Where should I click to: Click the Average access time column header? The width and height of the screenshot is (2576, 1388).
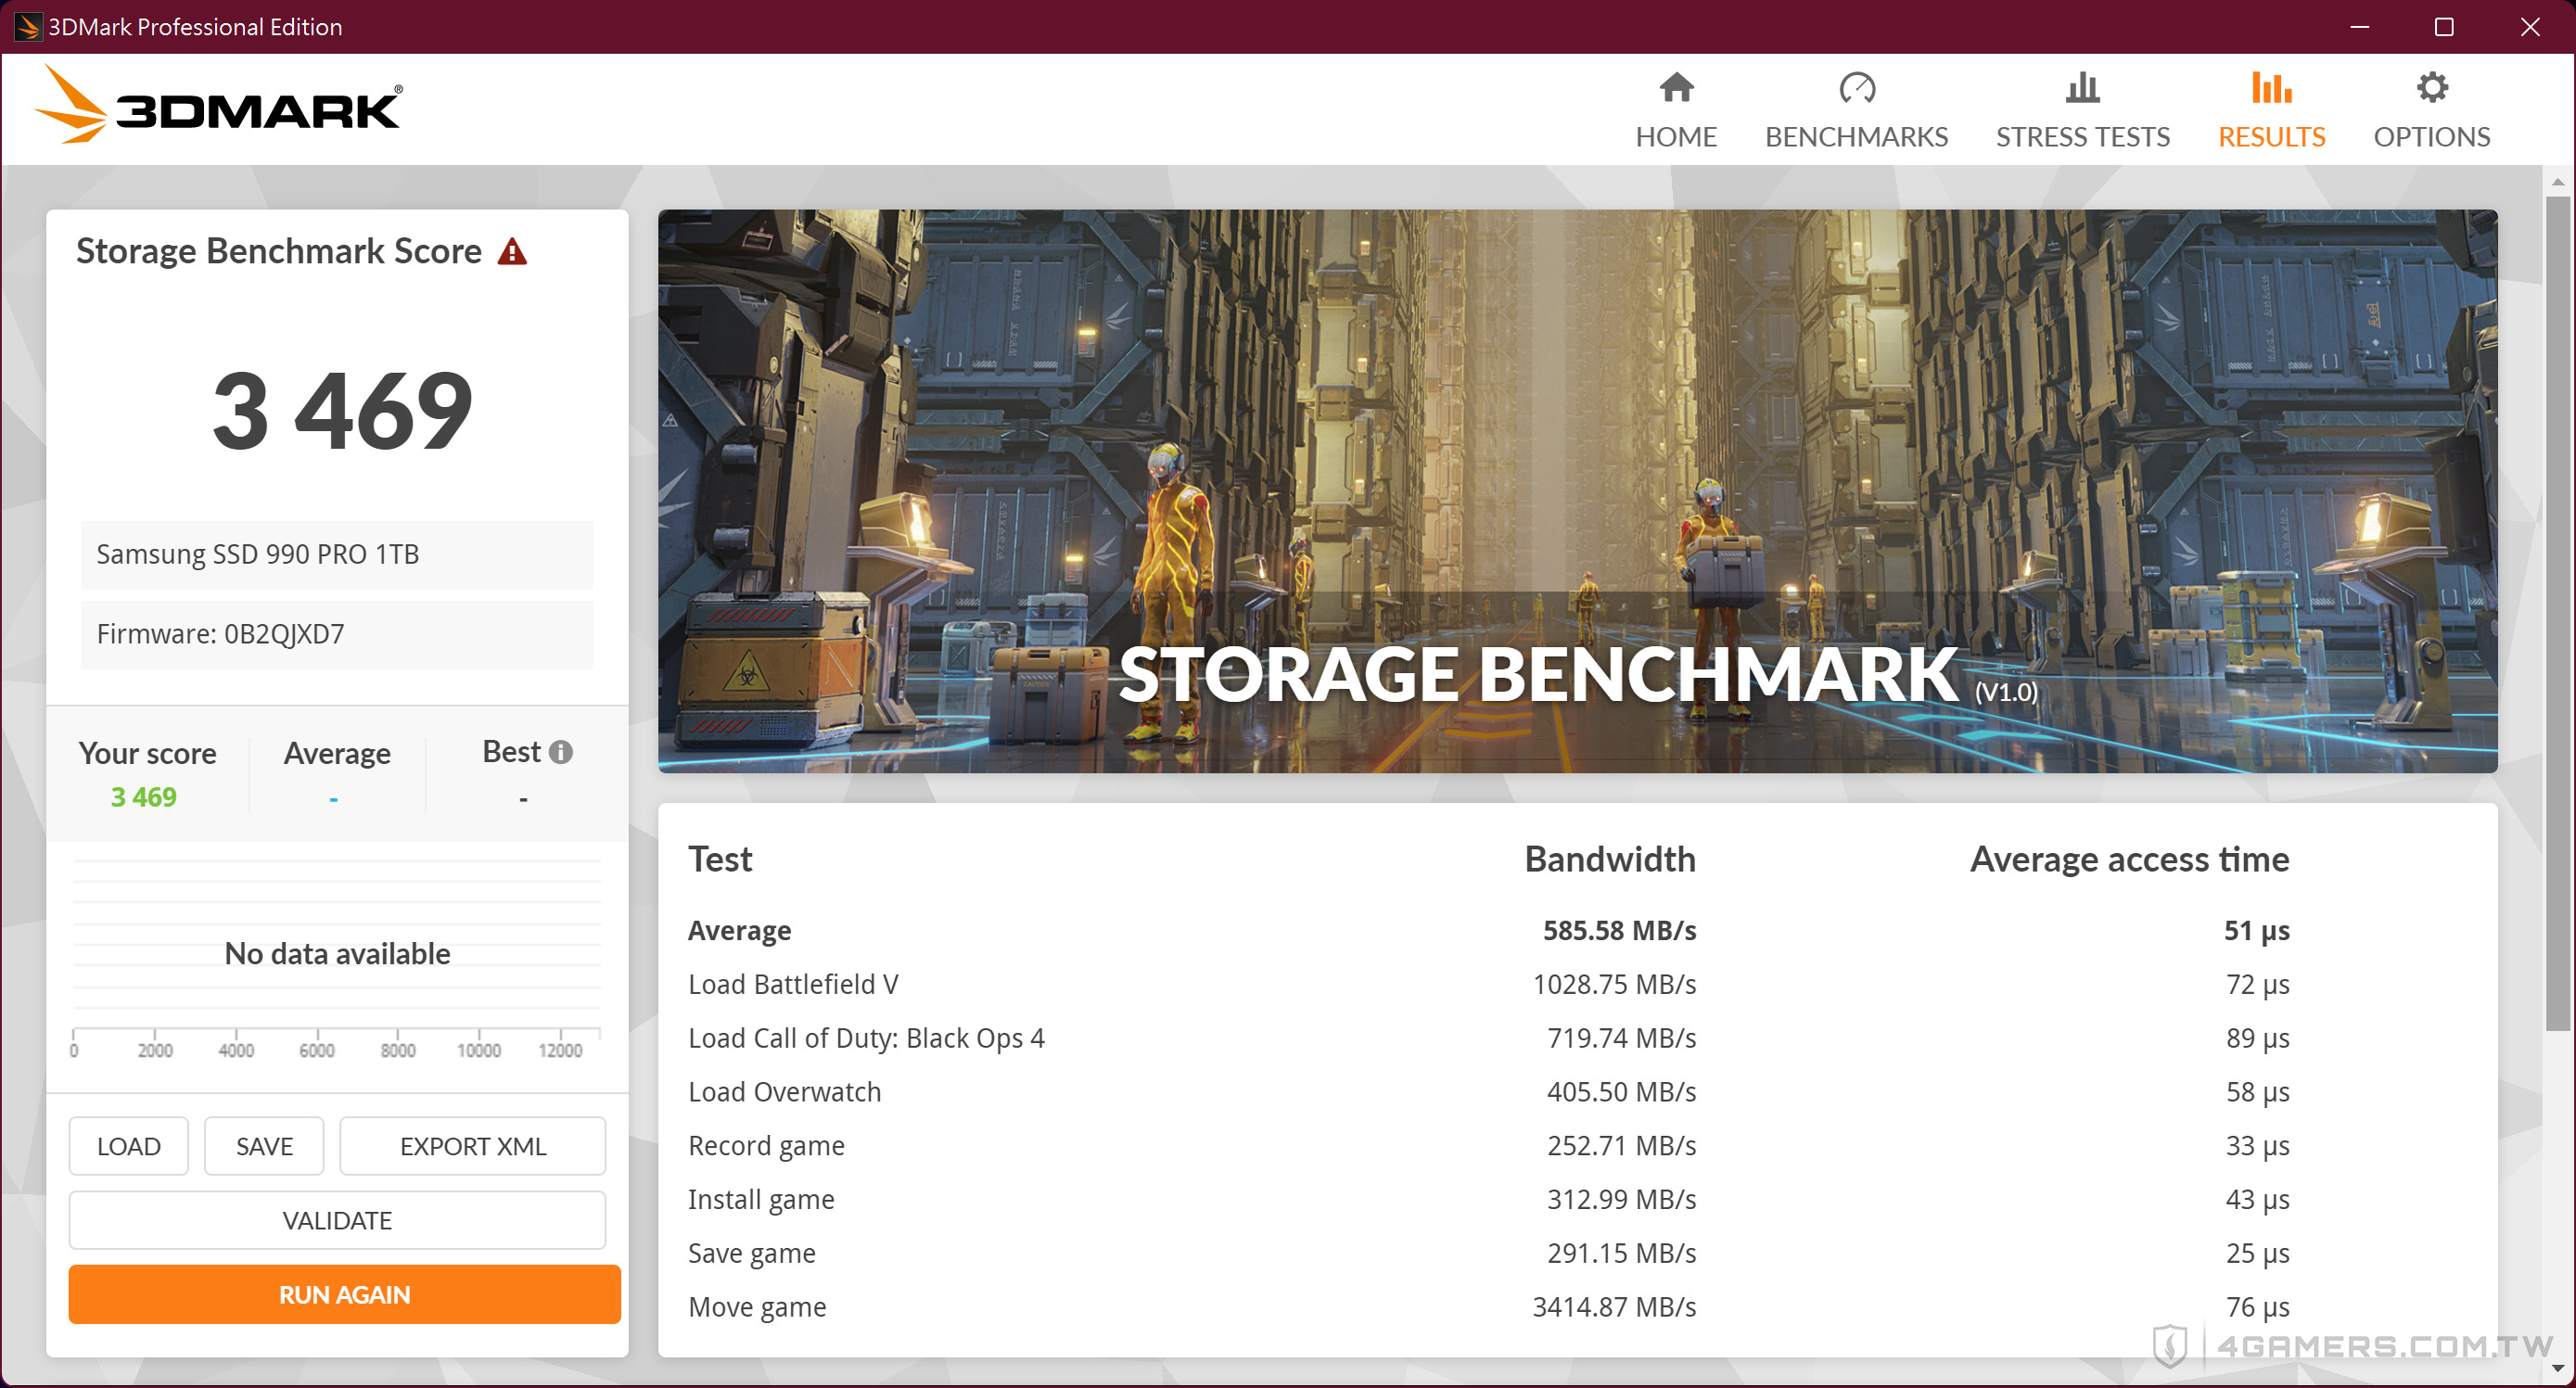pos(2129,859)
